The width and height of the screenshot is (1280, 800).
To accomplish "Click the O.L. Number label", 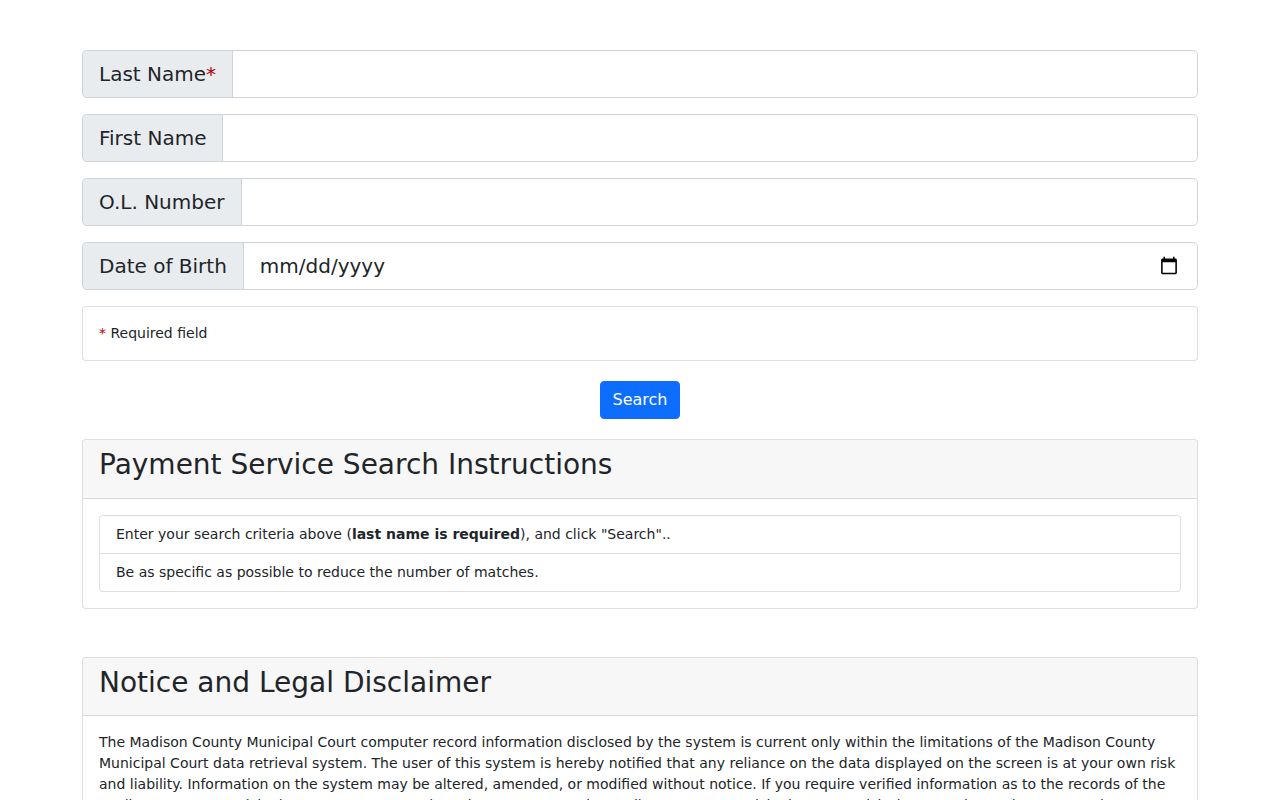I will point(162,202).
